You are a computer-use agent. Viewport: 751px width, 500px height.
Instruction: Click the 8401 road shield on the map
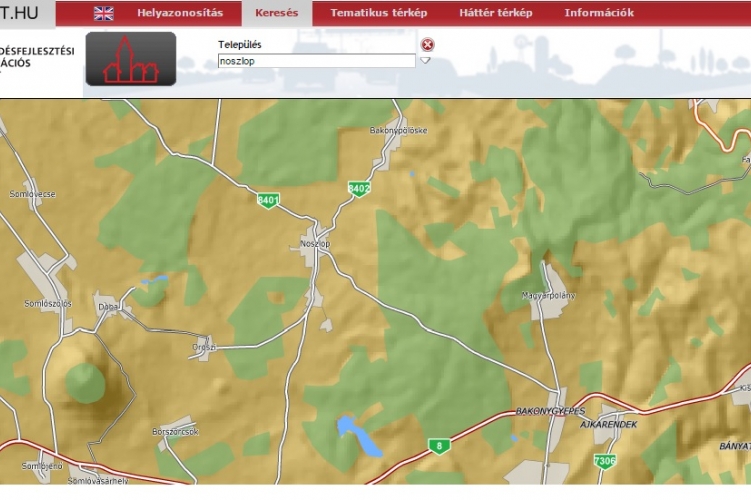pyautogui.click(x=268, y=200)
